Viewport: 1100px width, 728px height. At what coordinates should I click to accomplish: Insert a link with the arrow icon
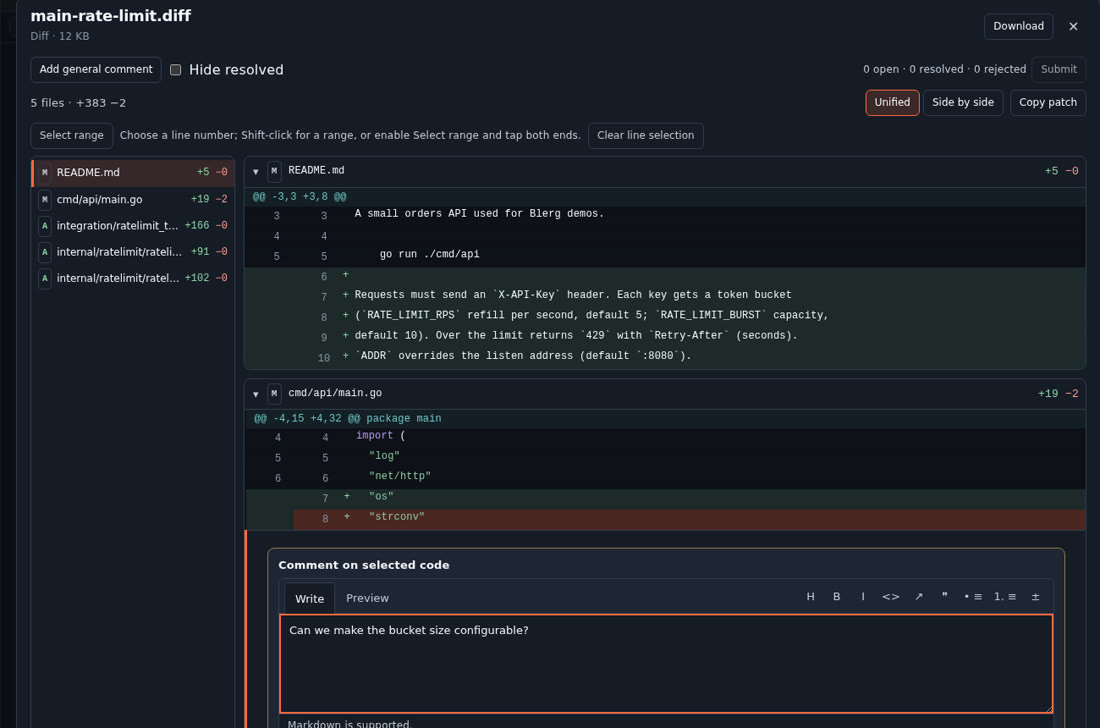(918, 597)
